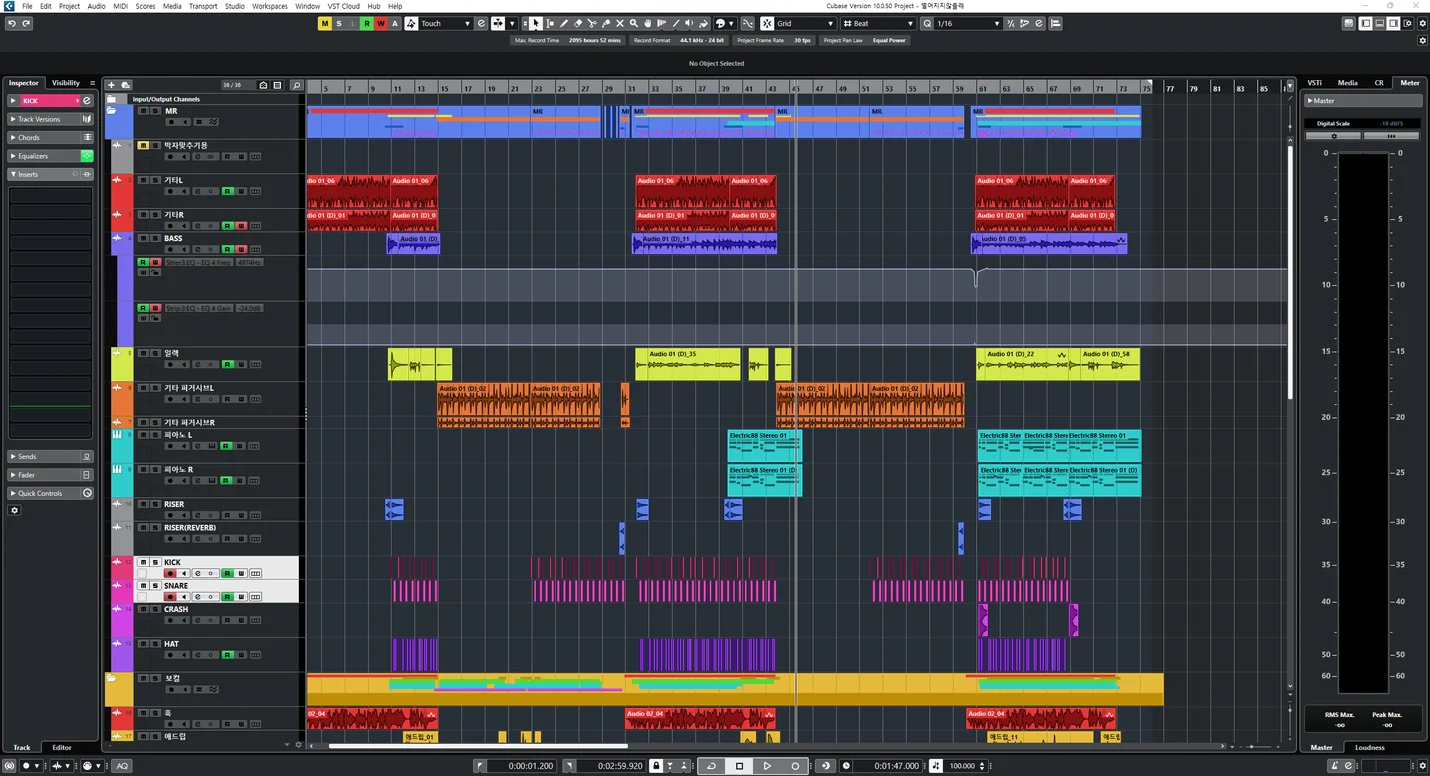Switch to the Visibility tab
1430x776 pixels.
[66, 83]
